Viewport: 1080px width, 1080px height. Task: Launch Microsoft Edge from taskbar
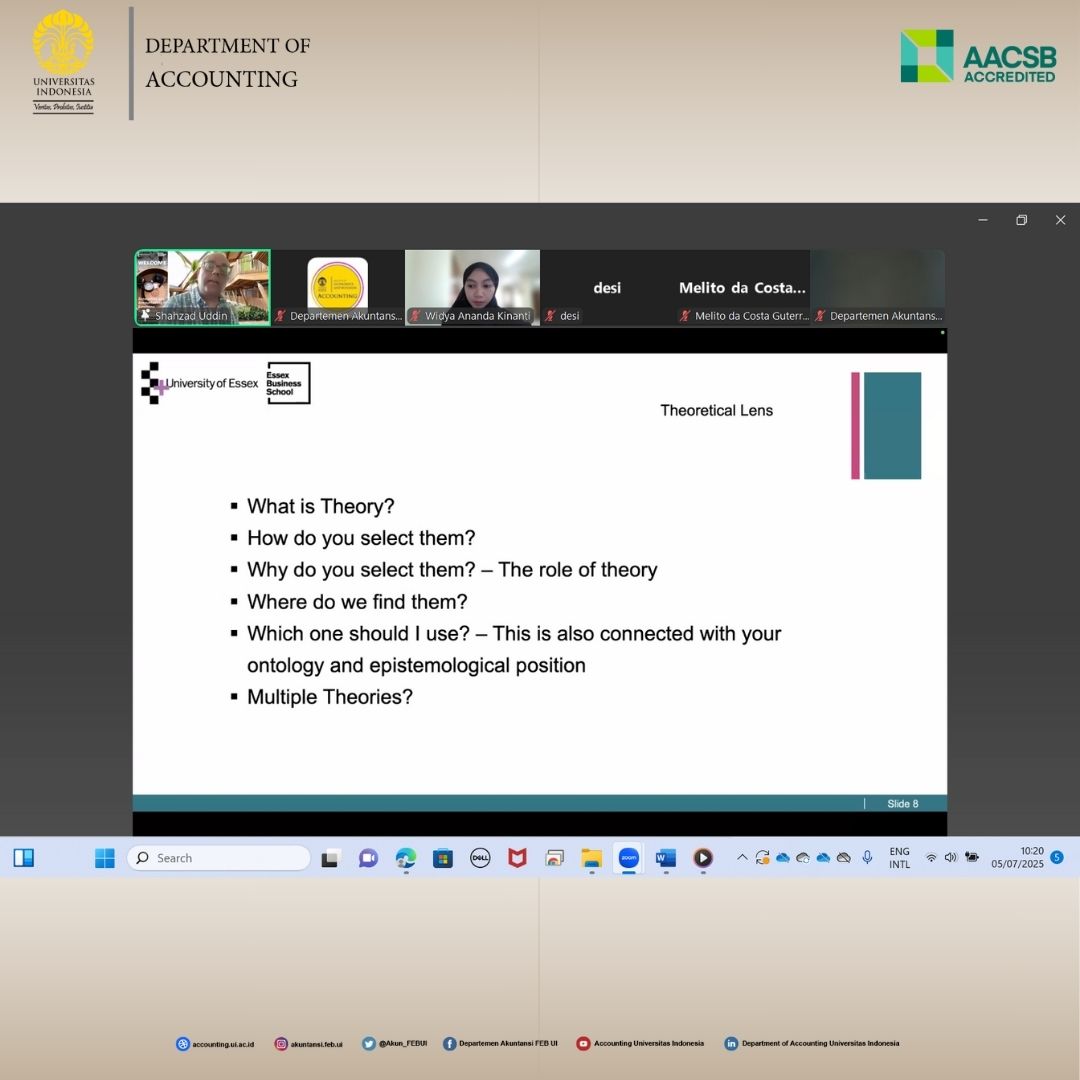point(405,858)
